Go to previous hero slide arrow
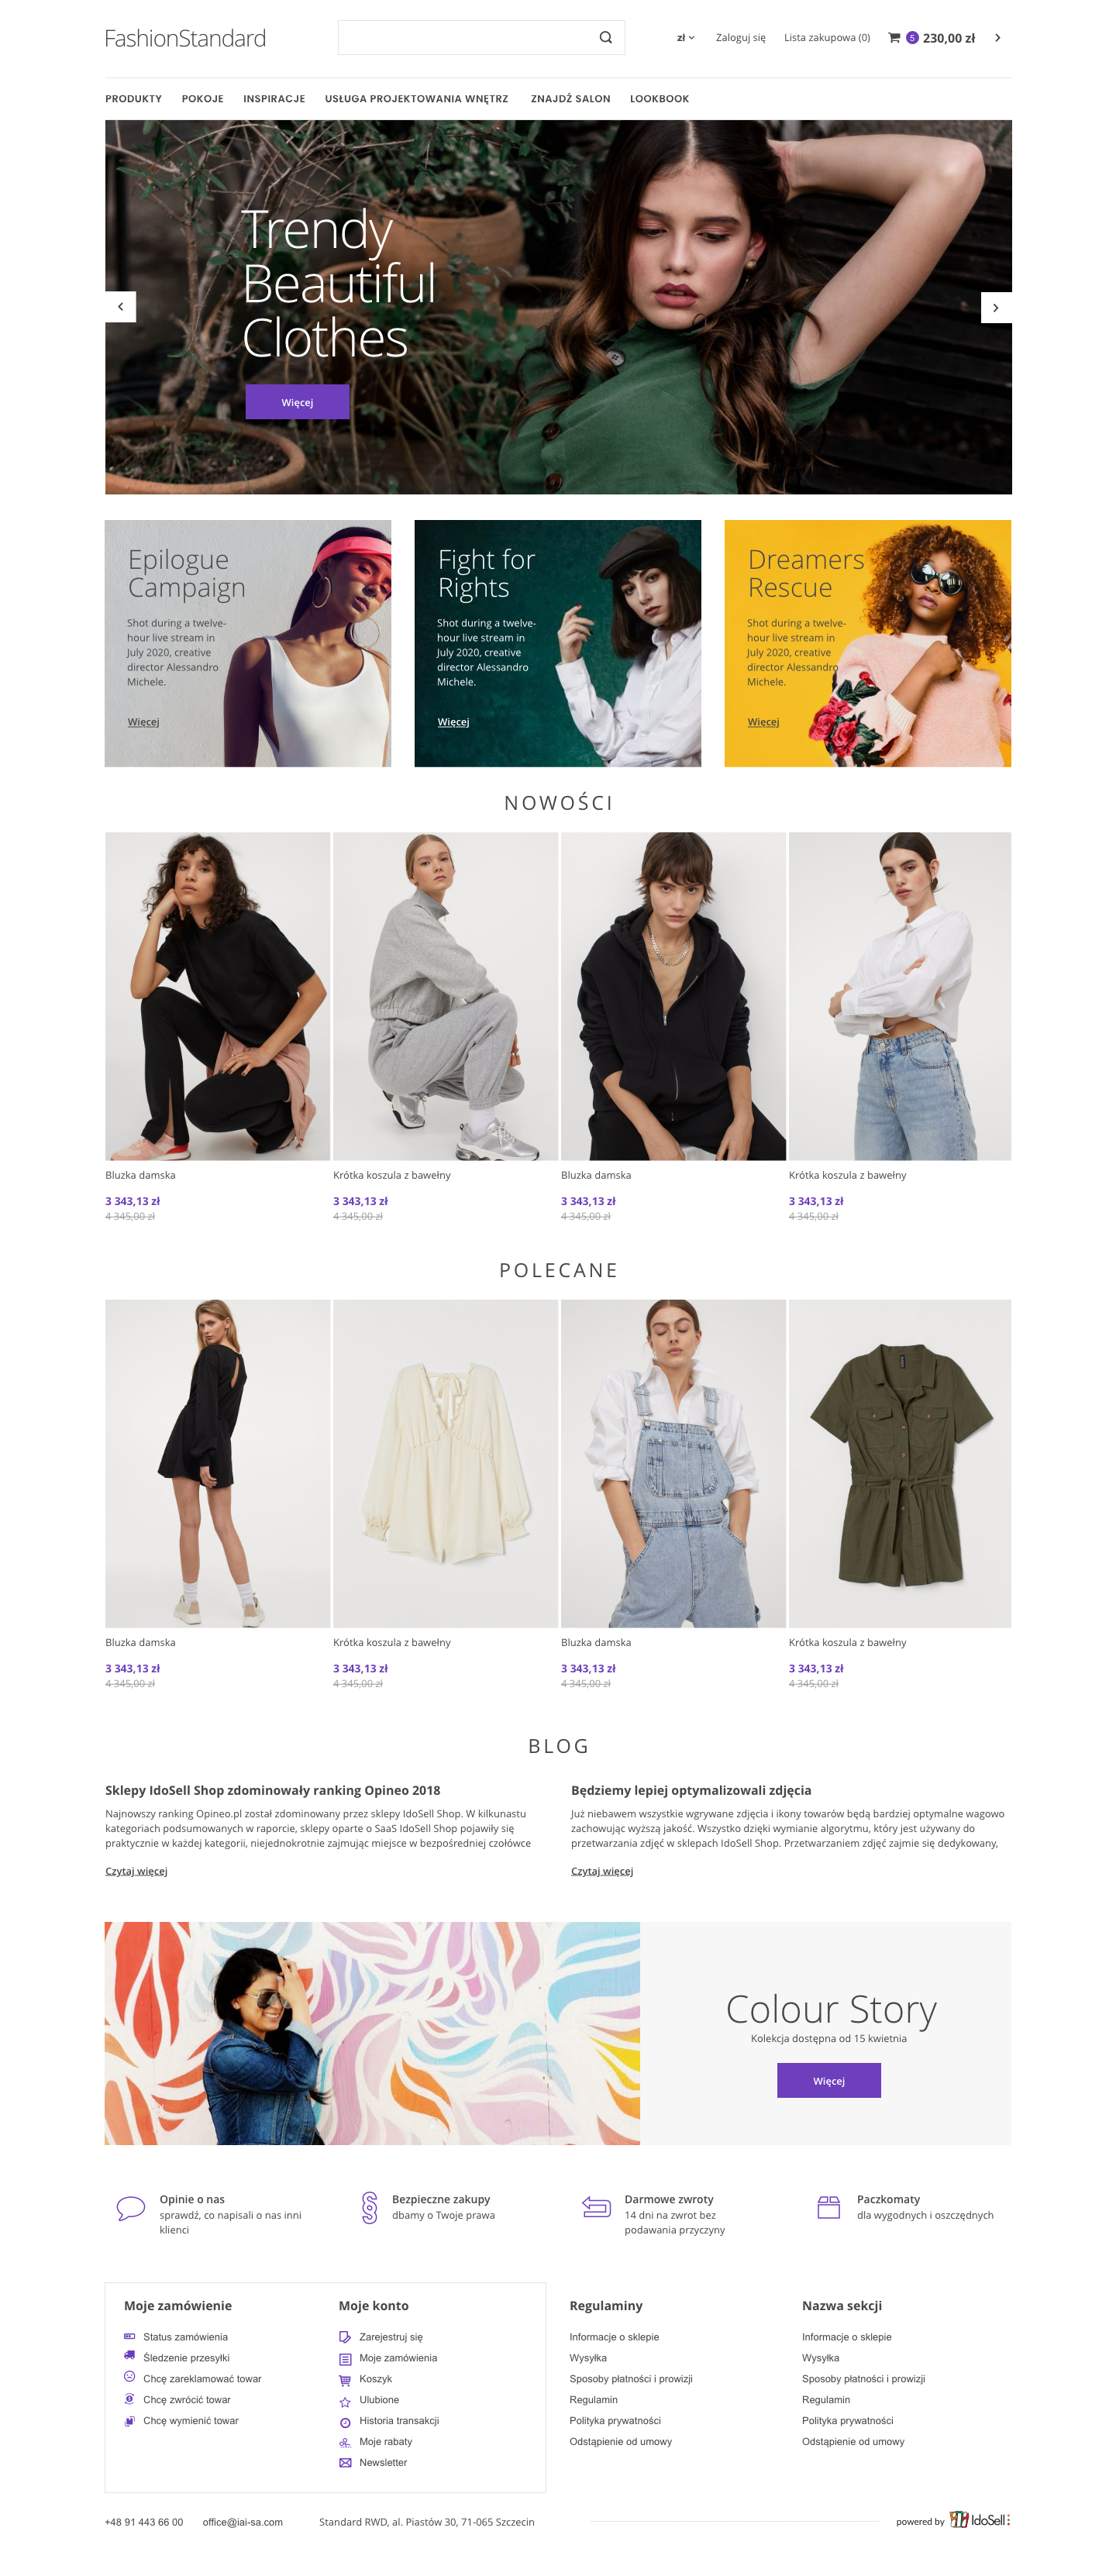This screenshot has height=2576, width=1116. pyautogui.click(x=120, y=307)
